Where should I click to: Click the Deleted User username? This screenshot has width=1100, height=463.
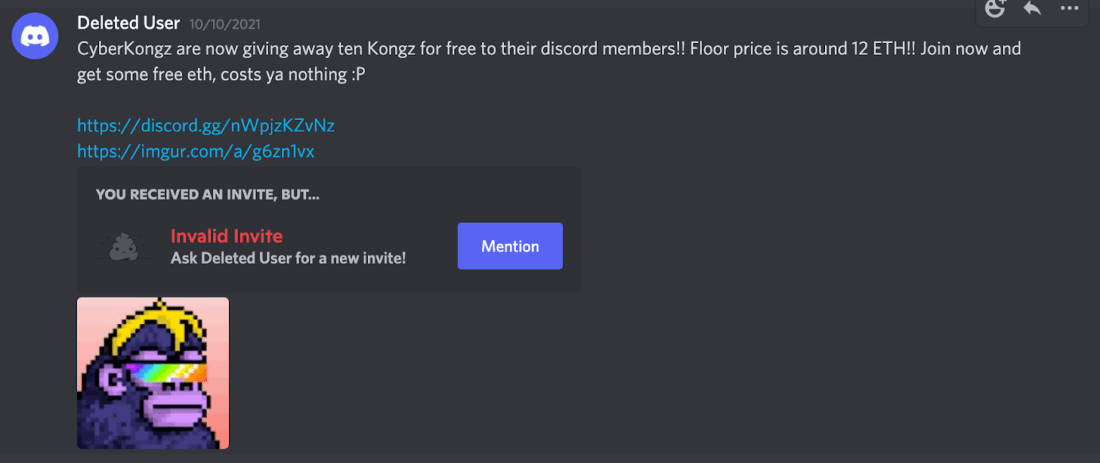128,23
